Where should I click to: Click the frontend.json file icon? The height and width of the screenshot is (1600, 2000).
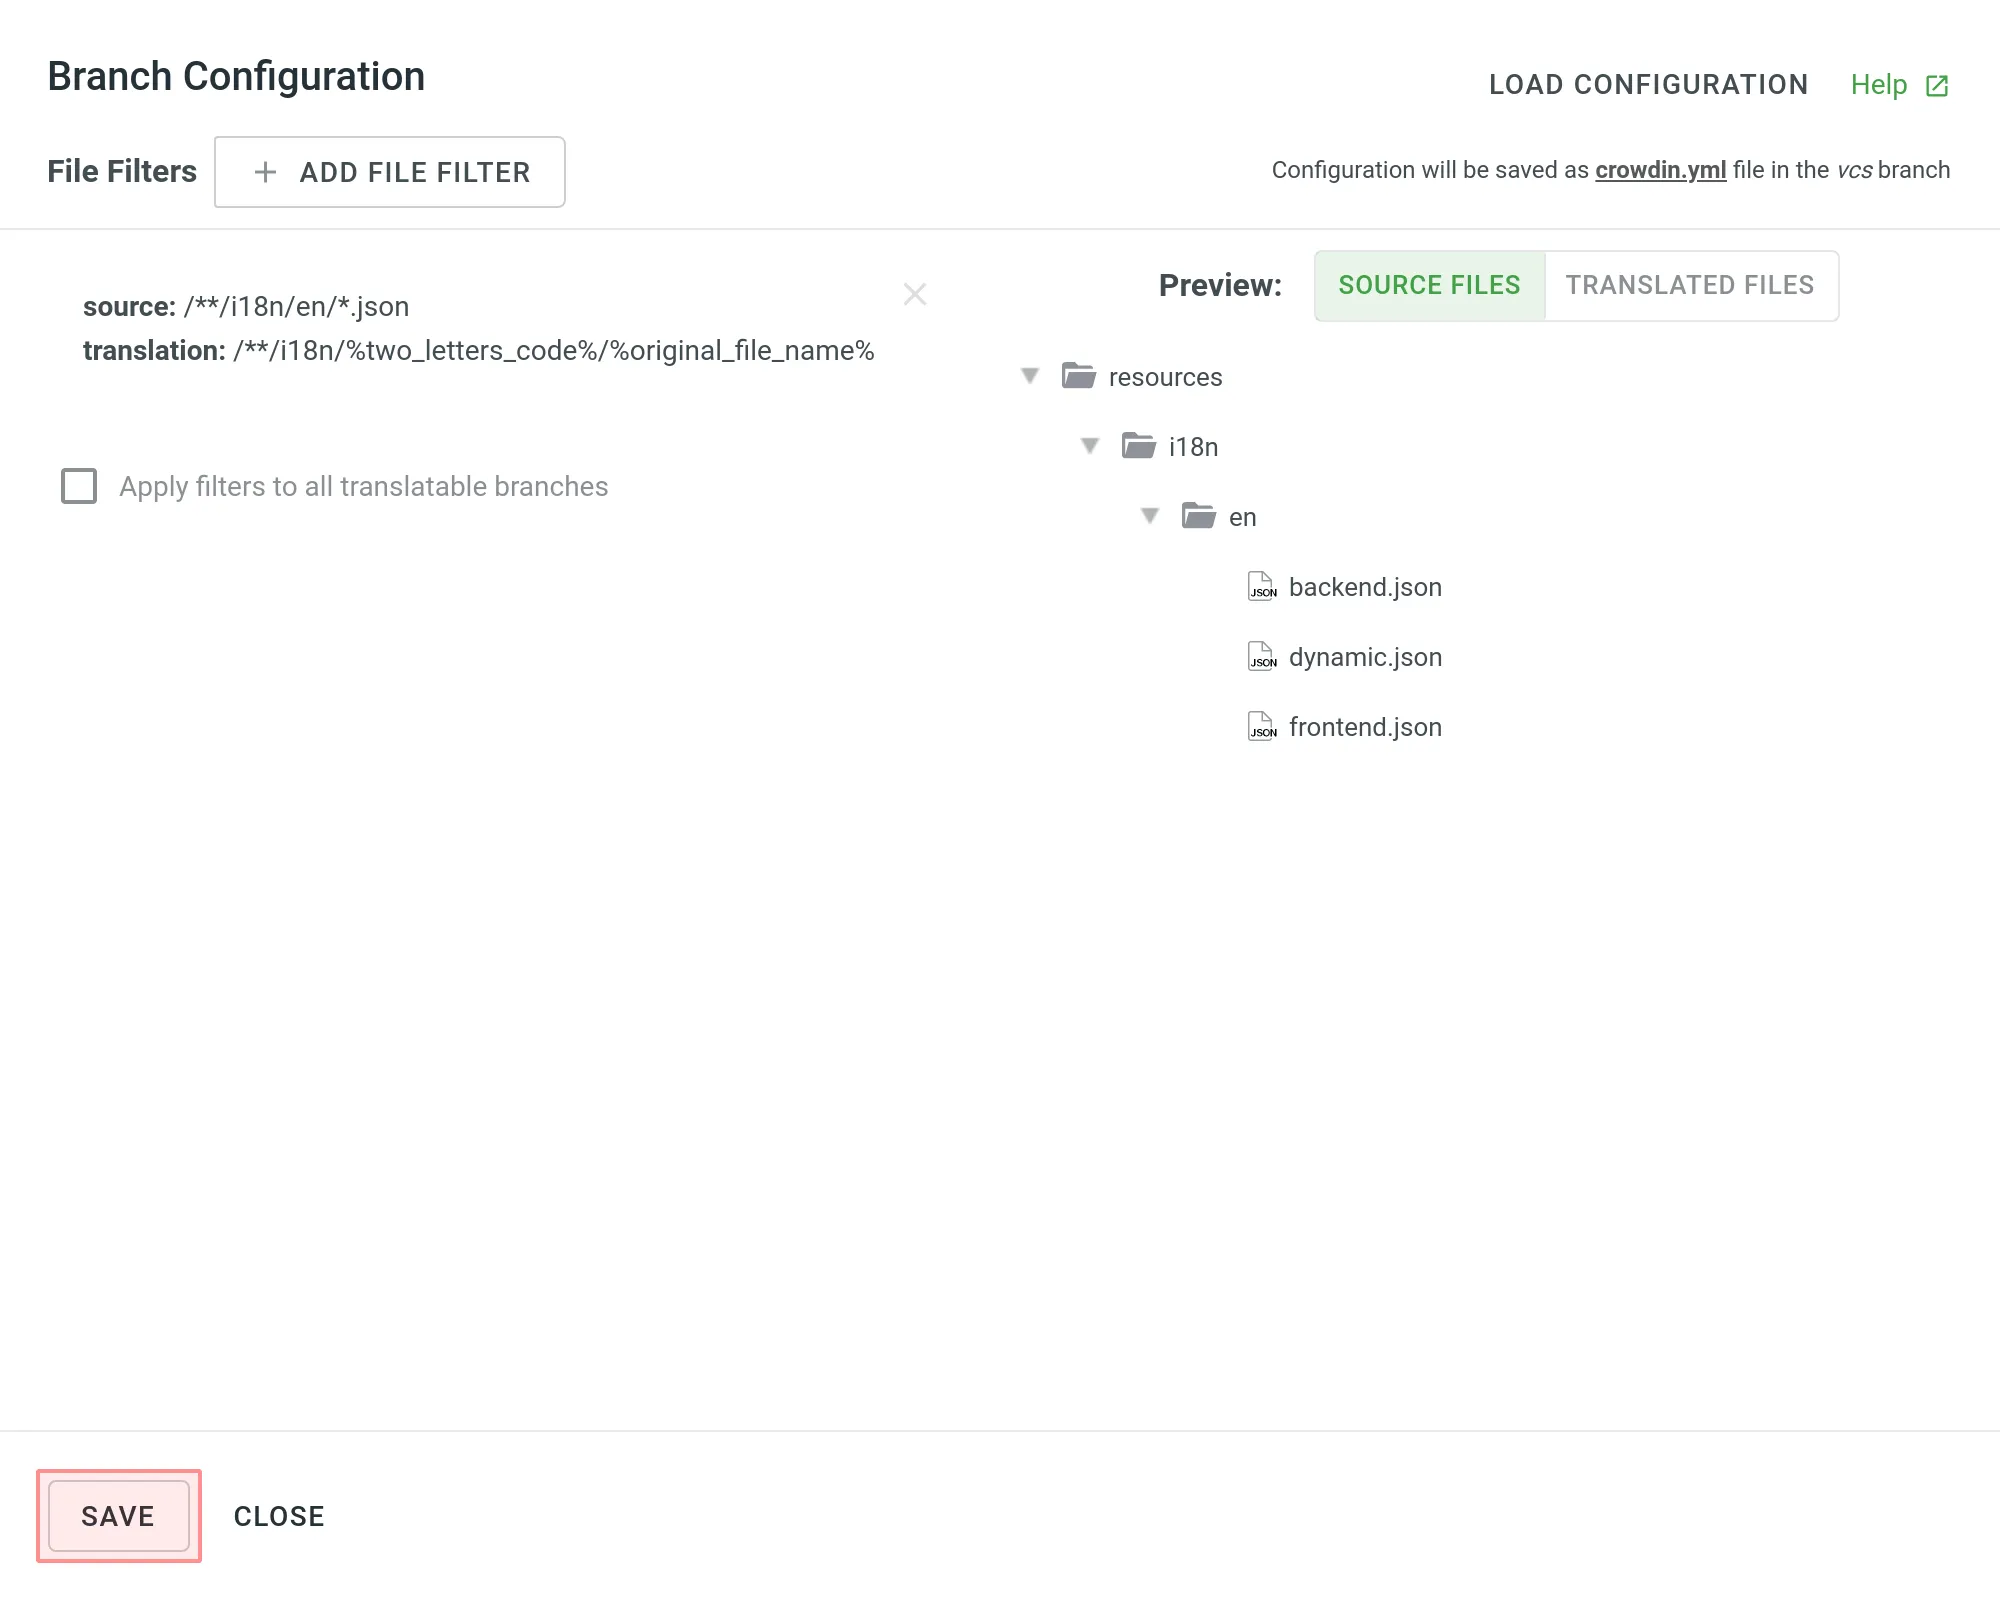[x=1264, y=725]
